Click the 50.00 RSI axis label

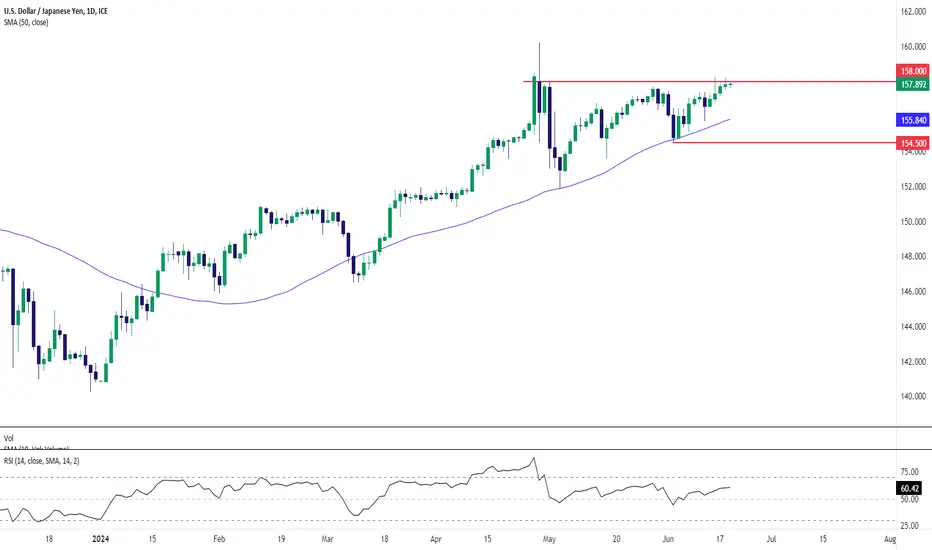click(x=909, y=499)
